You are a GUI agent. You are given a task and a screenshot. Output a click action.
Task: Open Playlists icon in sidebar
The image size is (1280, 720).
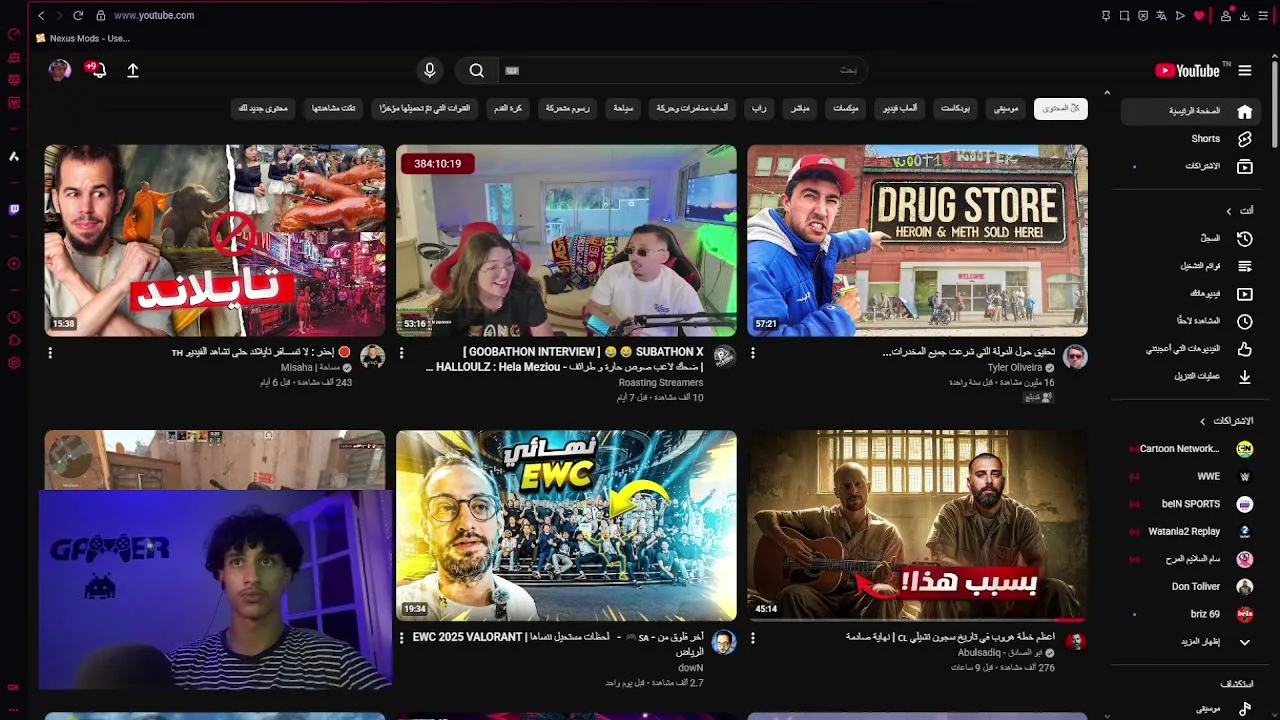(1244, 266)
